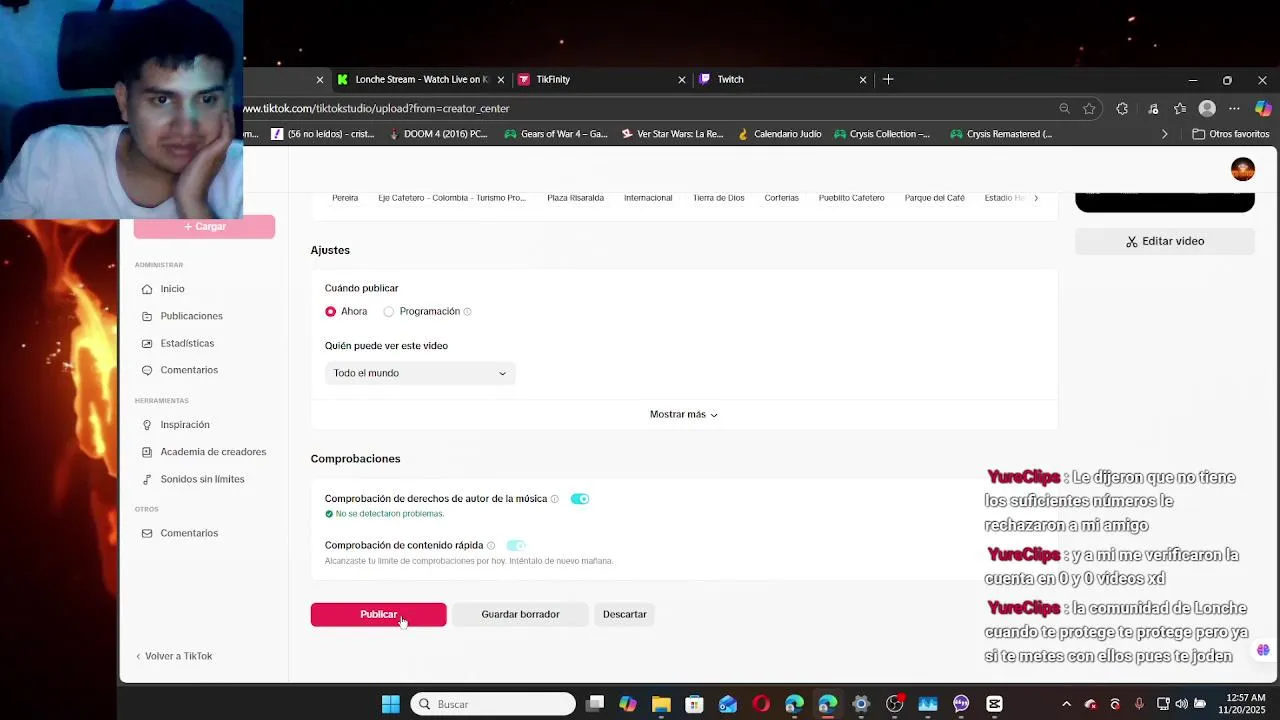
Task: Click the volume icon in system tray
Action: tap(1181, 704)
